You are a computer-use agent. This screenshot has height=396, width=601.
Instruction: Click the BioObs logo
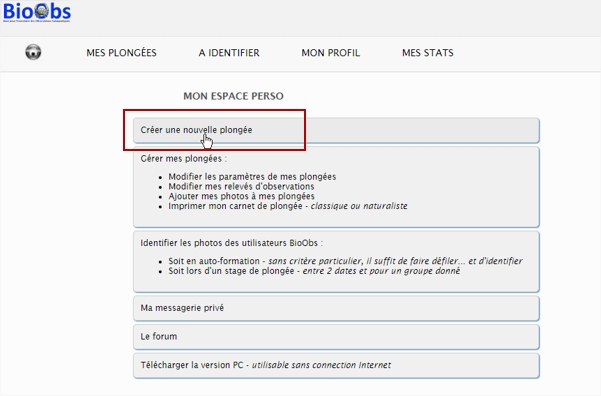[x=37, y=12]
